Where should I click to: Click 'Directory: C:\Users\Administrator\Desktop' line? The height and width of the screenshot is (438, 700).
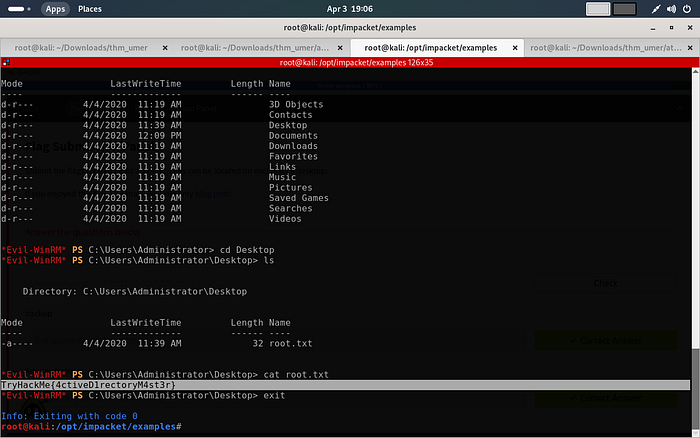click(135, 292)
